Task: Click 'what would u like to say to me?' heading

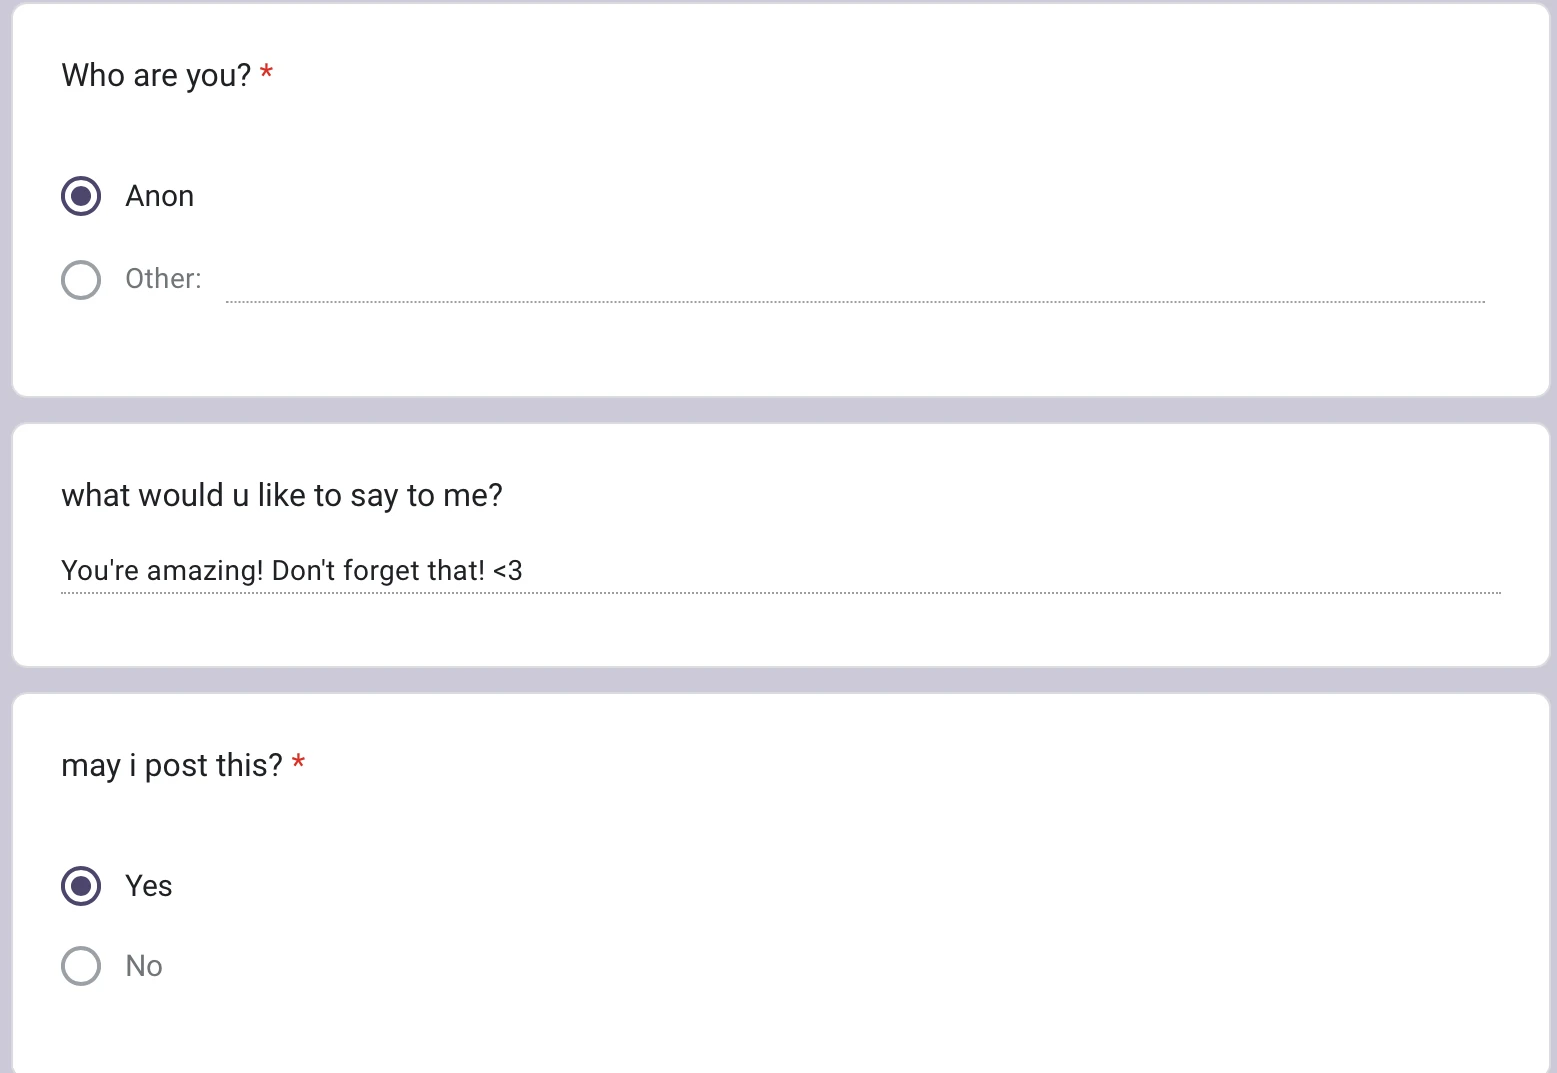Action: pos(281,496)
